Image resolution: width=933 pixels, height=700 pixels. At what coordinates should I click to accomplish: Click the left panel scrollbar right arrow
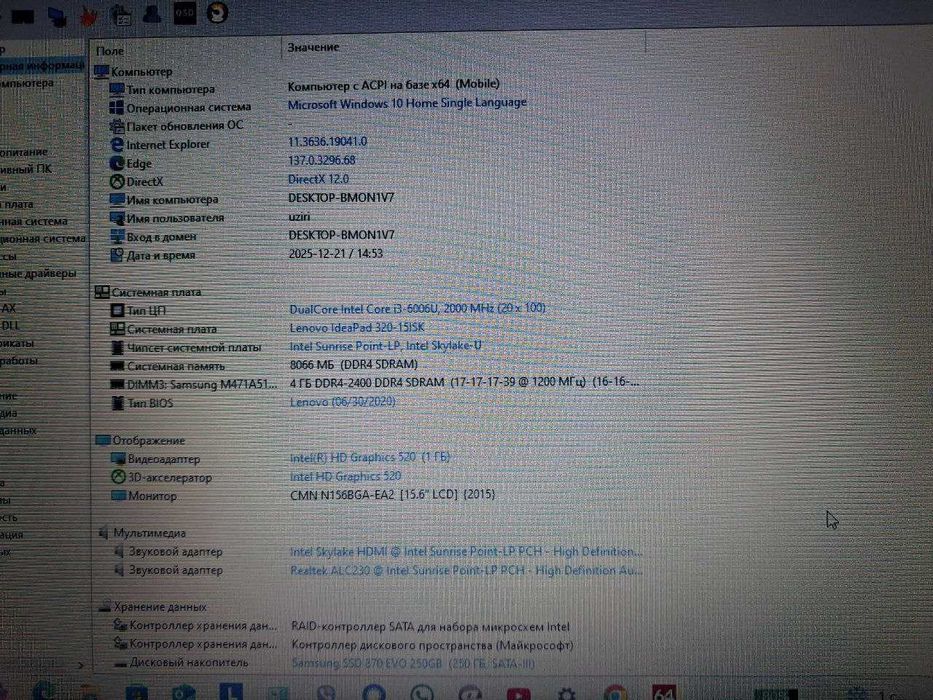(x=81, y=665)
